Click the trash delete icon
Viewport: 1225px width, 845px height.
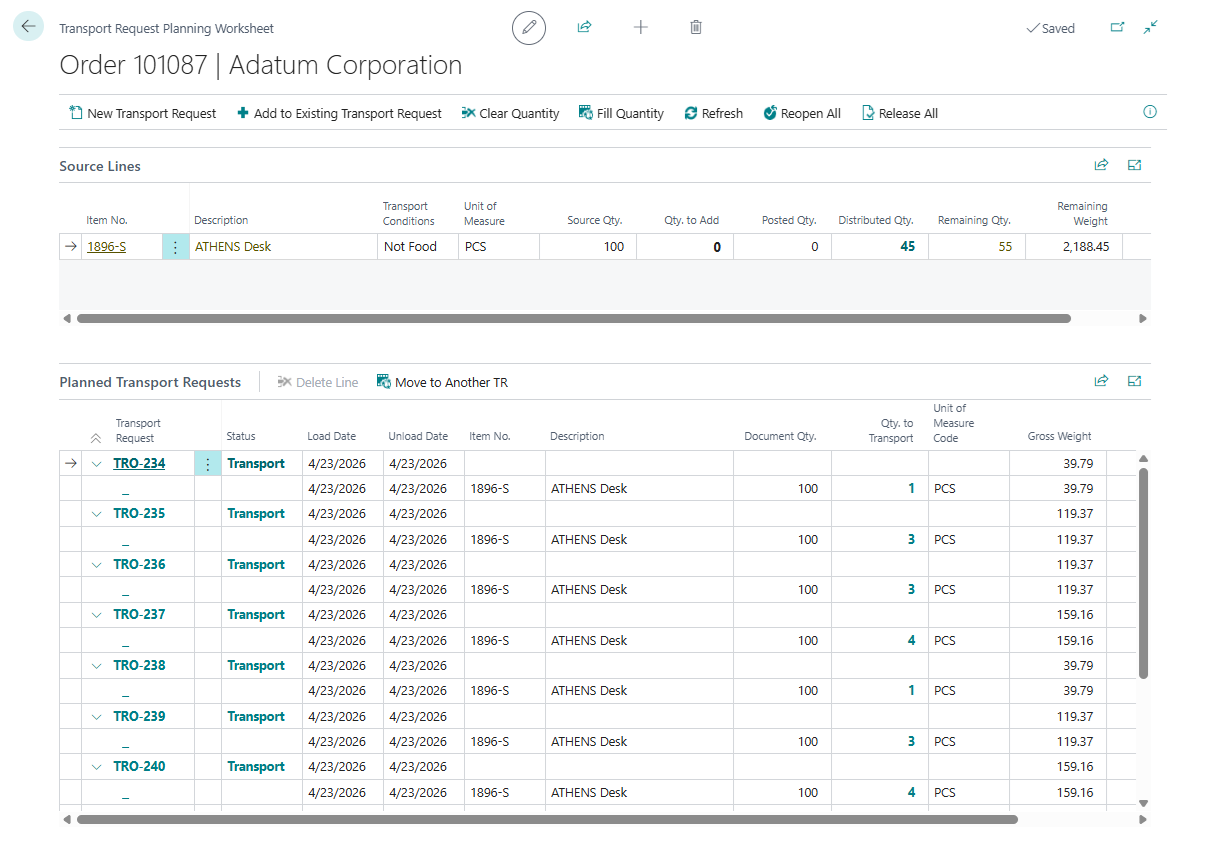coord(696,28)
